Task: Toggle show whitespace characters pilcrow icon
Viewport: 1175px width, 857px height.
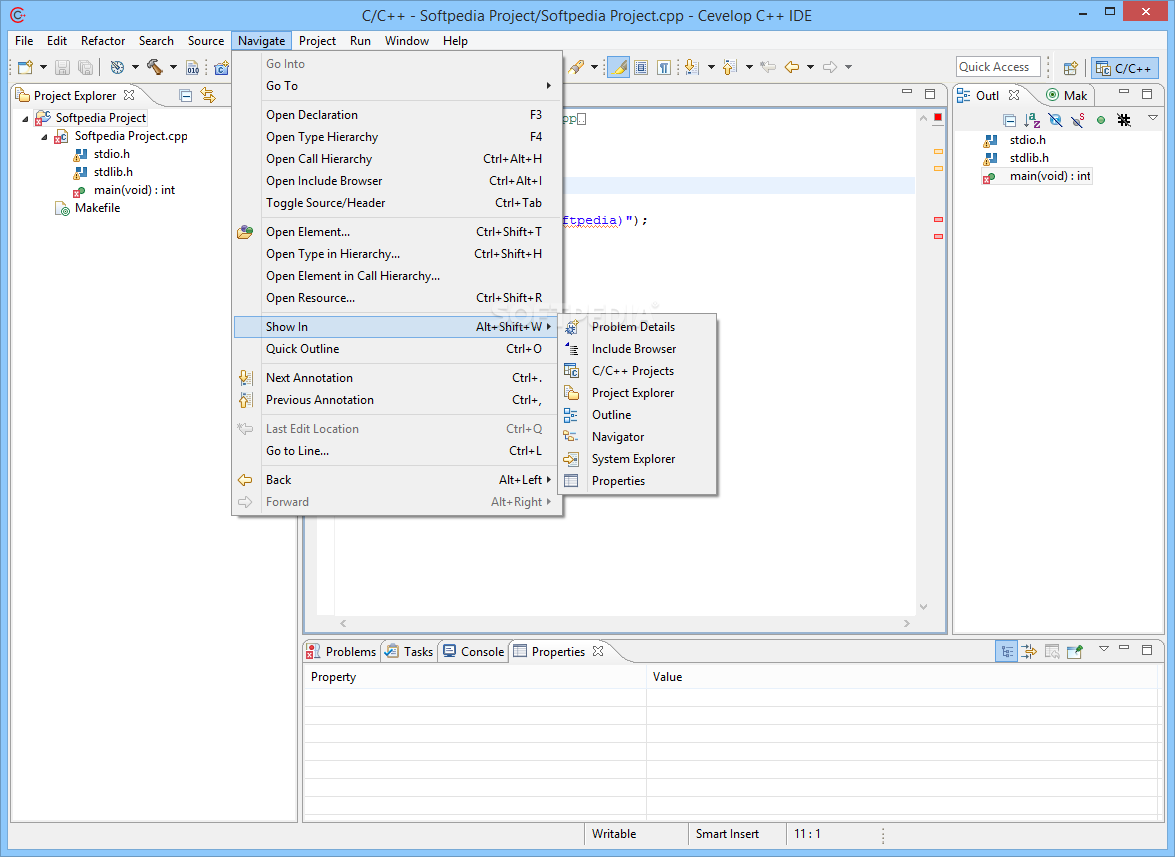Action: click(x=664, y=67)
